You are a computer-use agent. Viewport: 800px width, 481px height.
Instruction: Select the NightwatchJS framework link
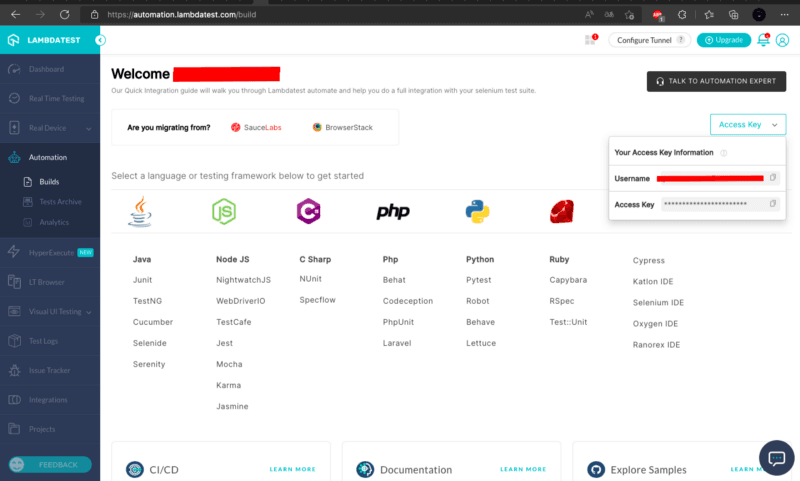[243, 280]
